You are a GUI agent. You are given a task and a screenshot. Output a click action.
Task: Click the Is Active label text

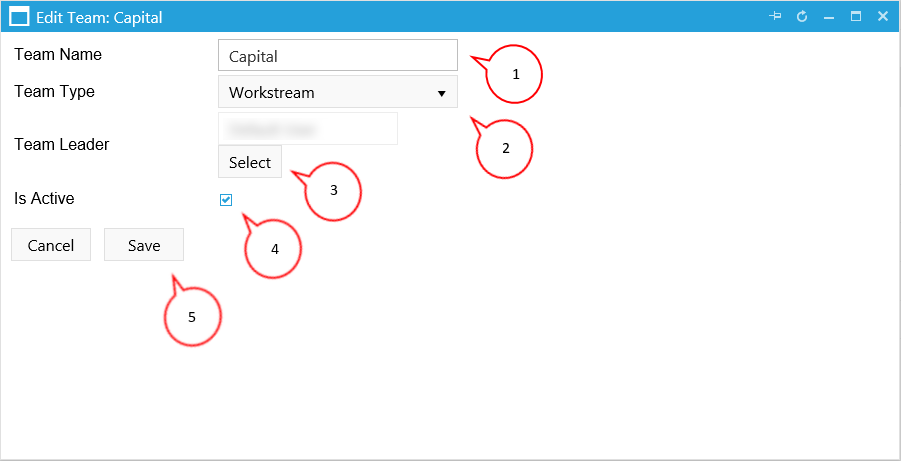click(x=44, y=198)
